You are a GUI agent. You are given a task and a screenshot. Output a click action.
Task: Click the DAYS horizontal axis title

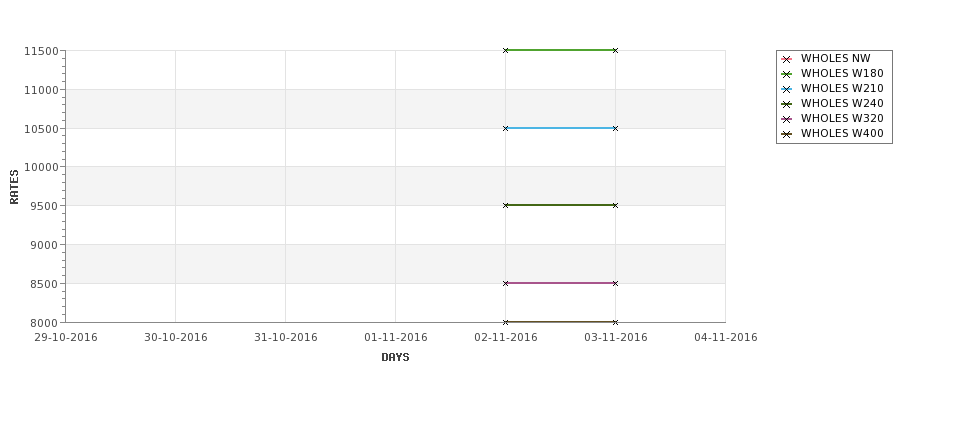point(395,358)
